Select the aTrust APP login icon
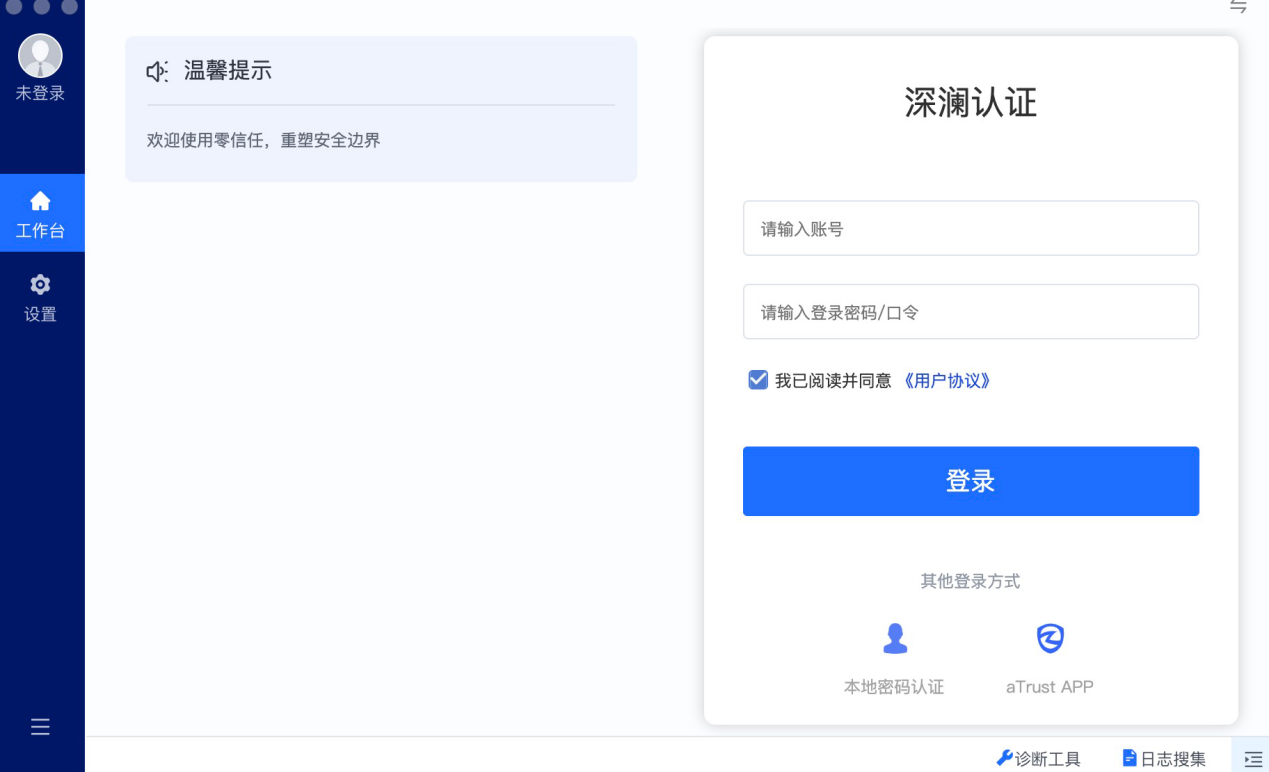1269x772 pixels. pos(1049,638)
